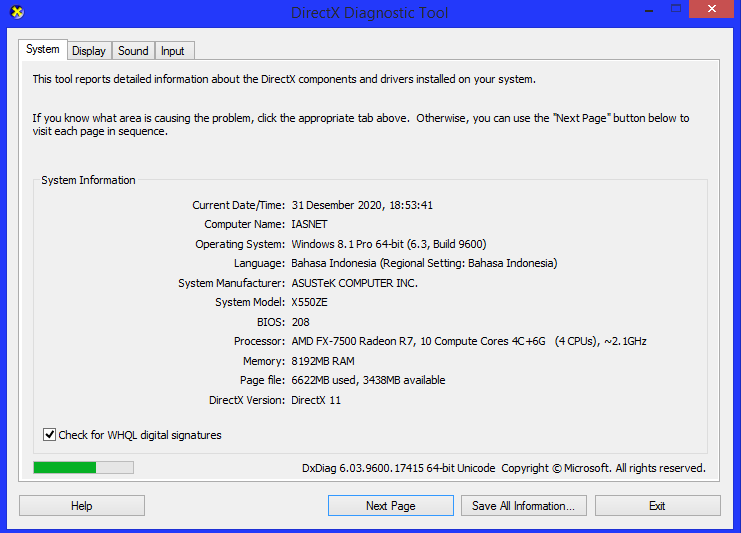Close the window with the red X
The image size is (741, 533).
pos(711,9)
